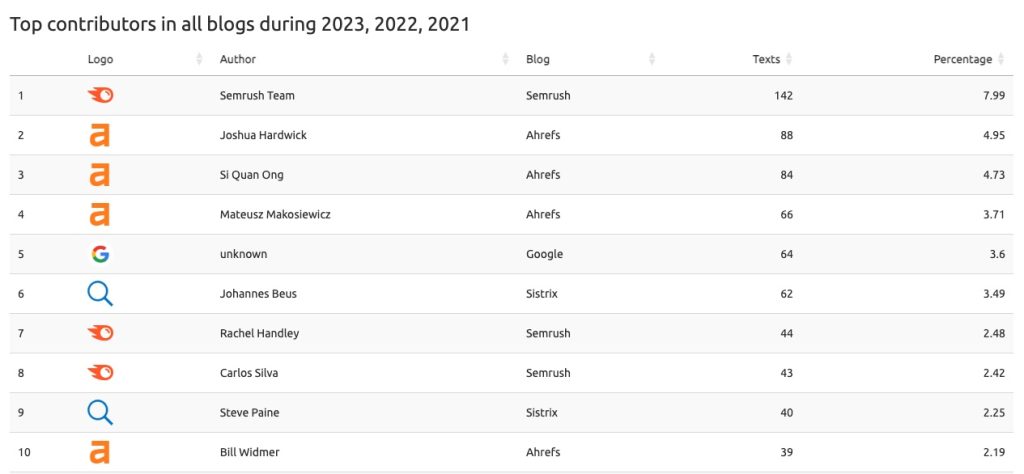The height and width of the screenshot is (474, 1024).
Task: Select the Mateusz Makosiewicz author cell
Action: coord(277,215)
